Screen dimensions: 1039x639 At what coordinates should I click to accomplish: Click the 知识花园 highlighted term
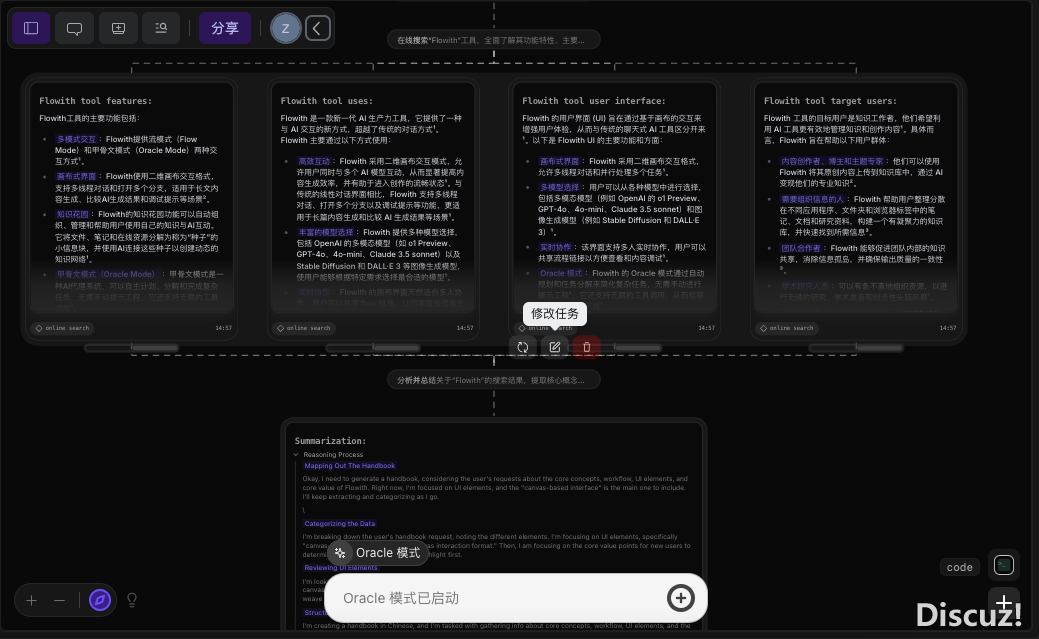point(72,214)
